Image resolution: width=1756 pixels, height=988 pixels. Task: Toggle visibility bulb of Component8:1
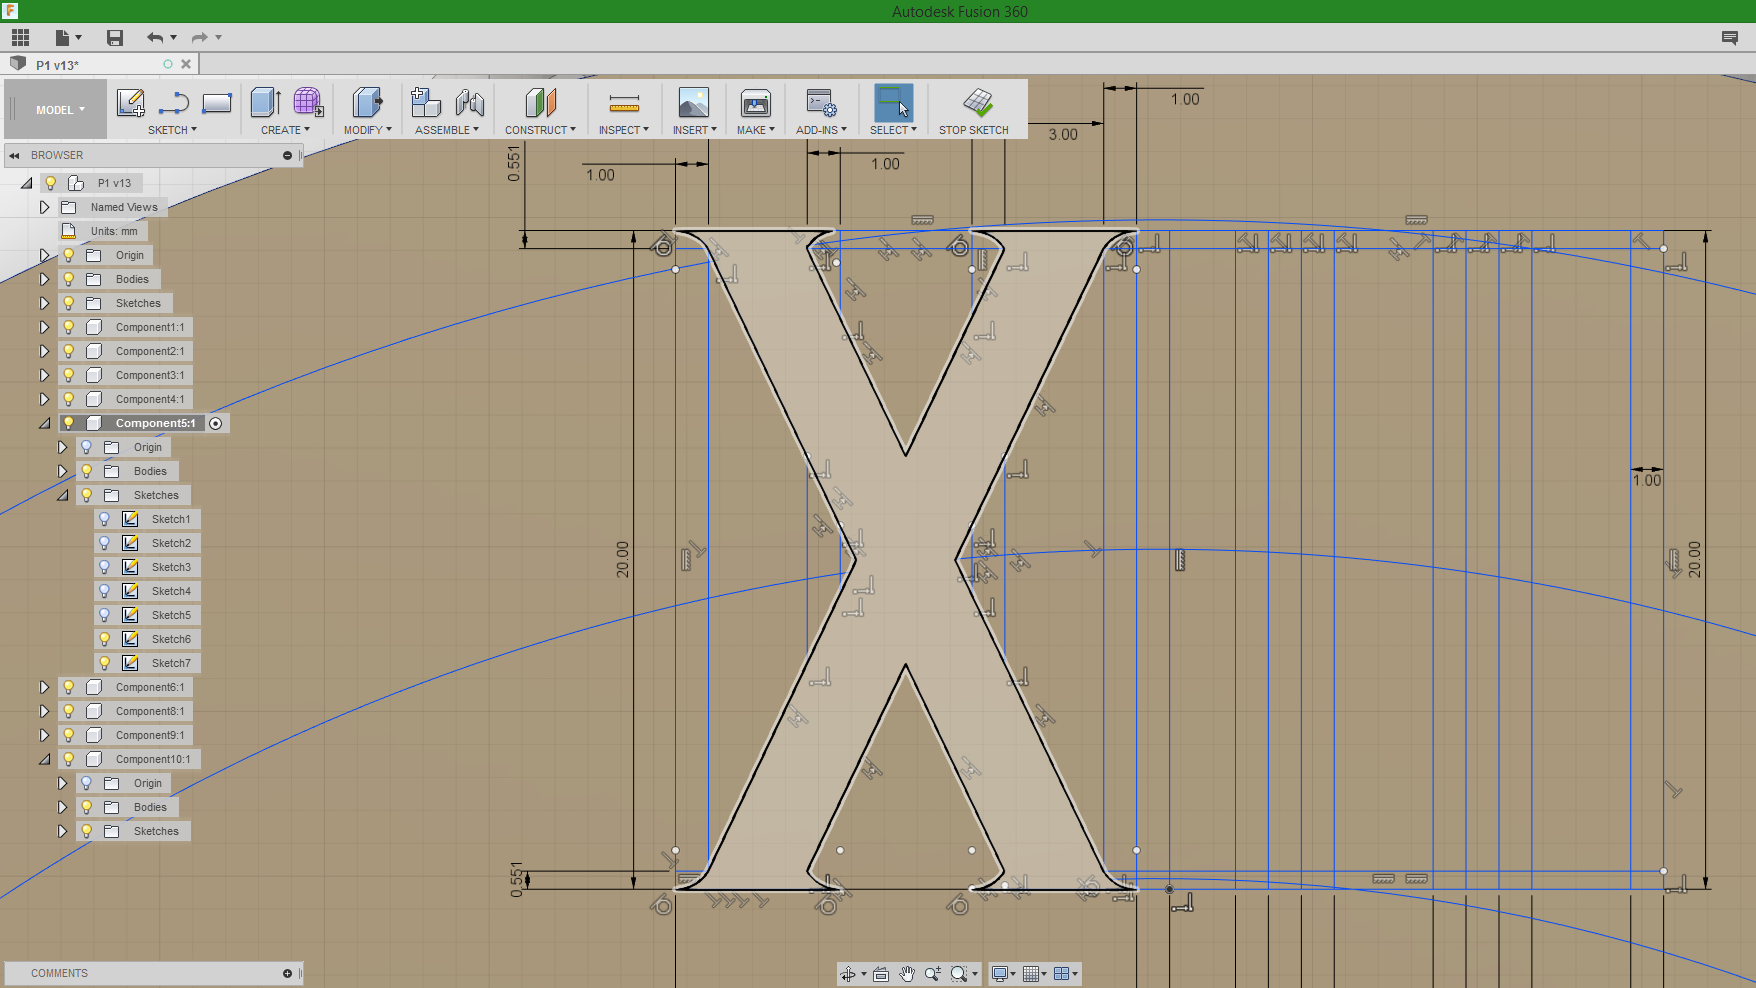coord(69,711)
